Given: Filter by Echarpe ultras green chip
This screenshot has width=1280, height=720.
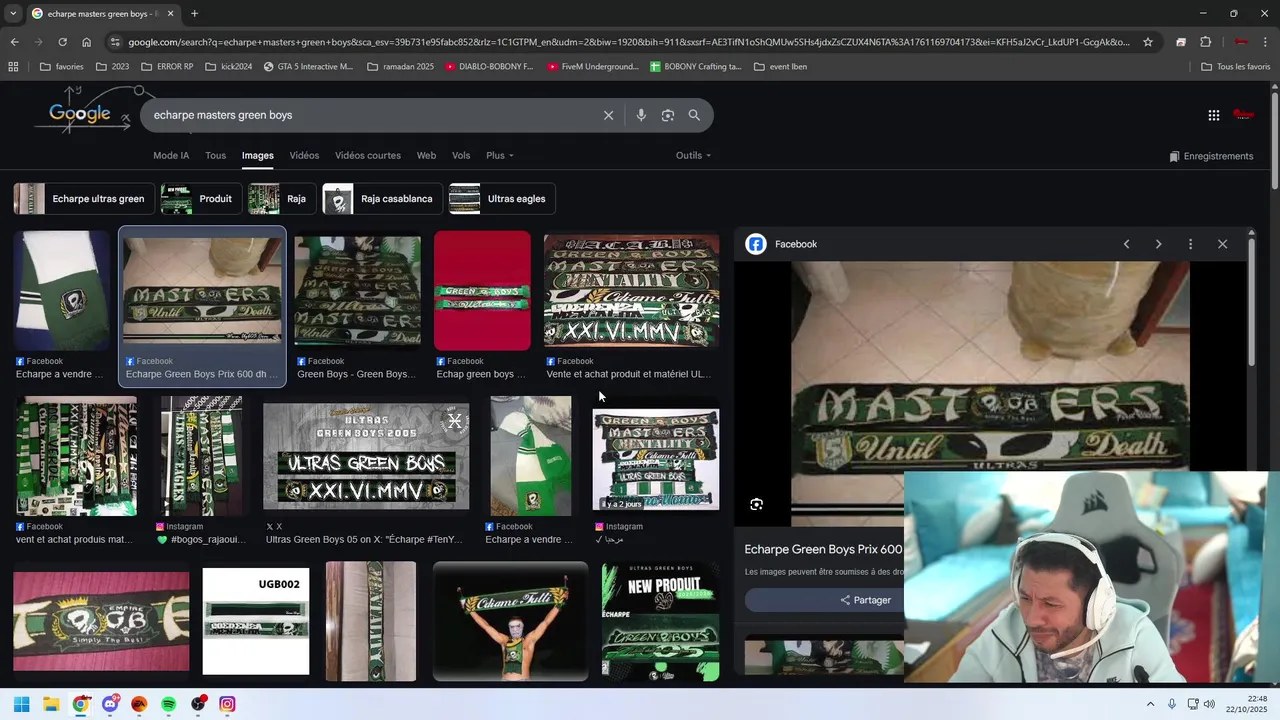Looking at the screenshot, I should pyautogui.click(x=84, y=199).
